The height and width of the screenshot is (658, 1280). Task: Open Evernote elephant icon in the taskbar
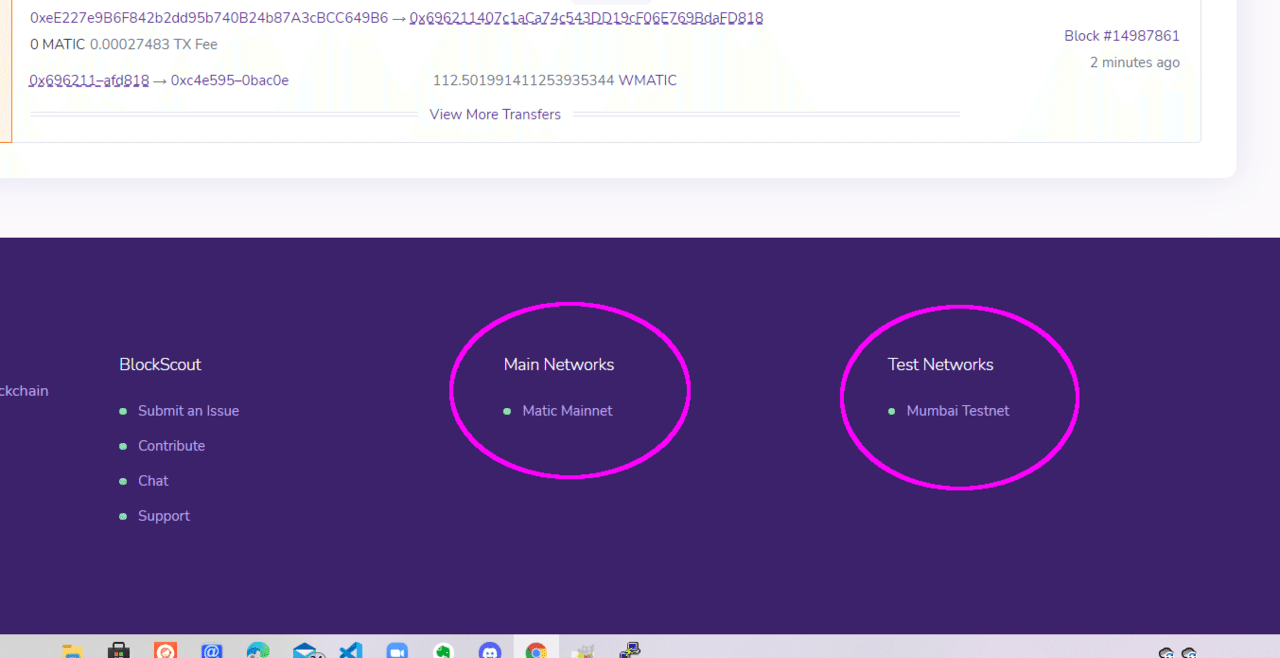click(x=443, y=651)
